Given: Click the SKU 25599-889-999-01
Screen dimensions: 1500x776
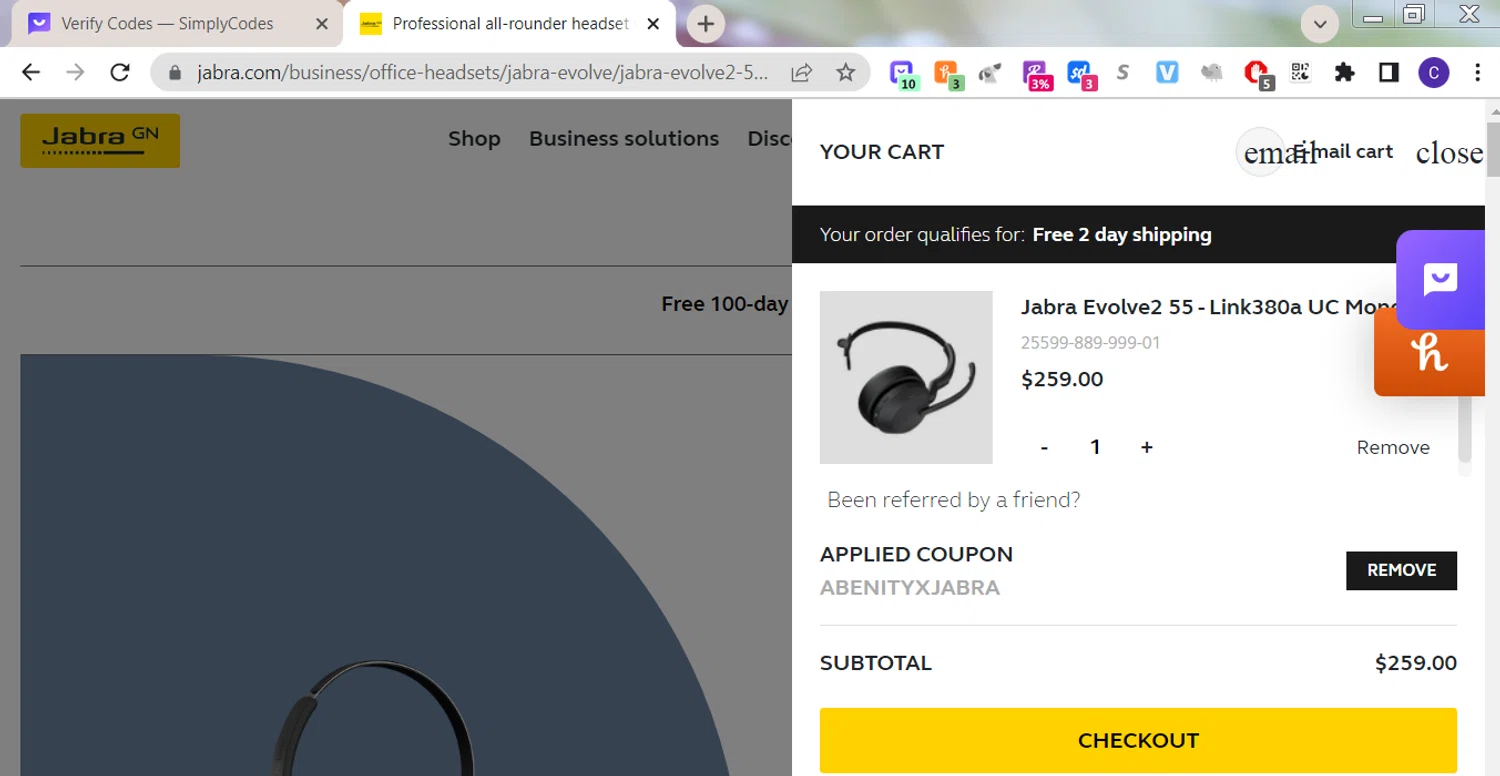Looking at the screenshot, I should (x=1090, y=343).
